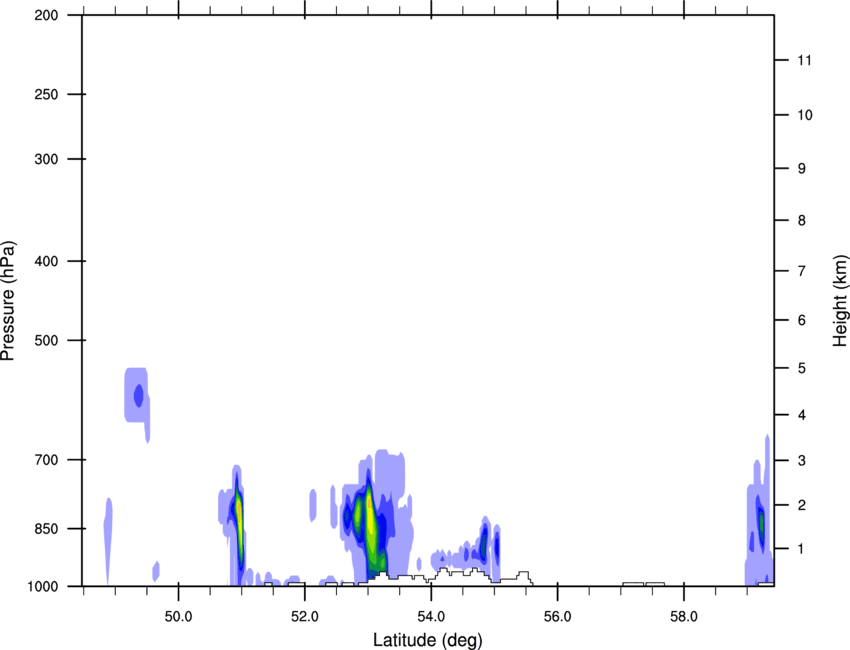Screen dimensions: 850x650
Task: Pick the 10 km height label
Action: point(804,115)
